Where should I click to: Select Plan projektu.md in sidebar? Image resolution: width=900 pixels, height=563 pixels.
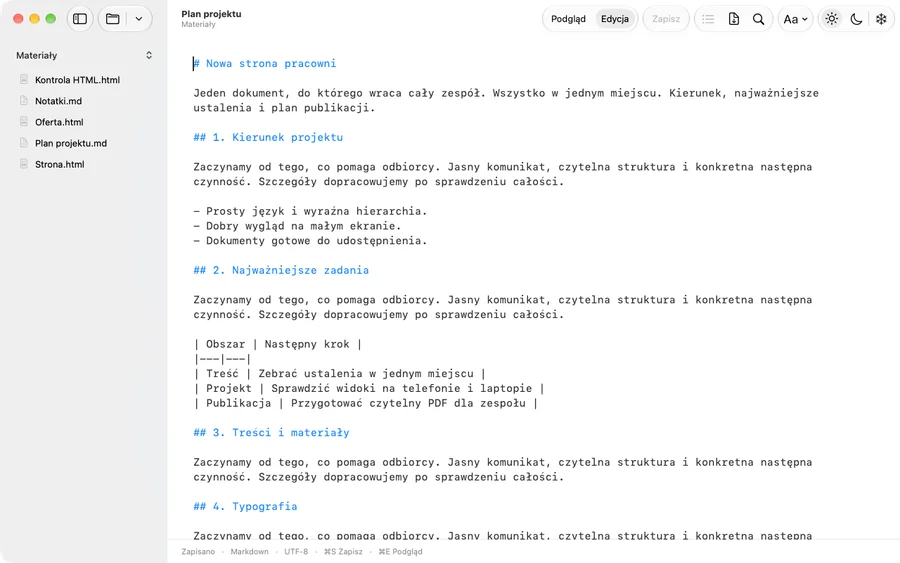tap(71, 143)
